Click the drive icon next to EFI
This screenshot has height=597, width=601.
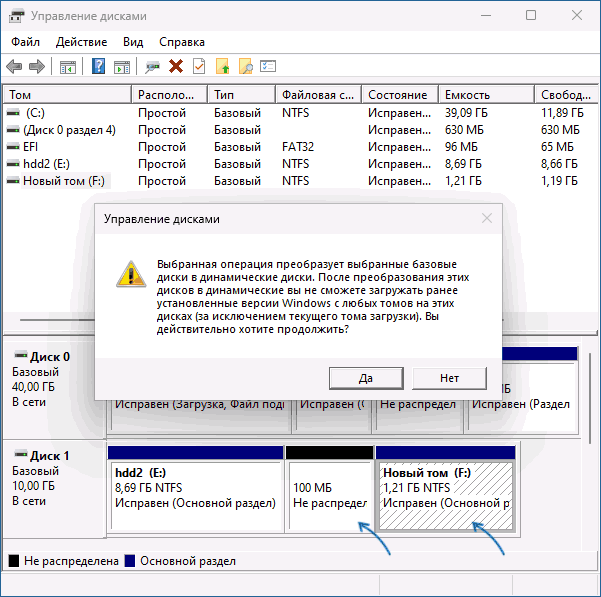pos(13,147)
